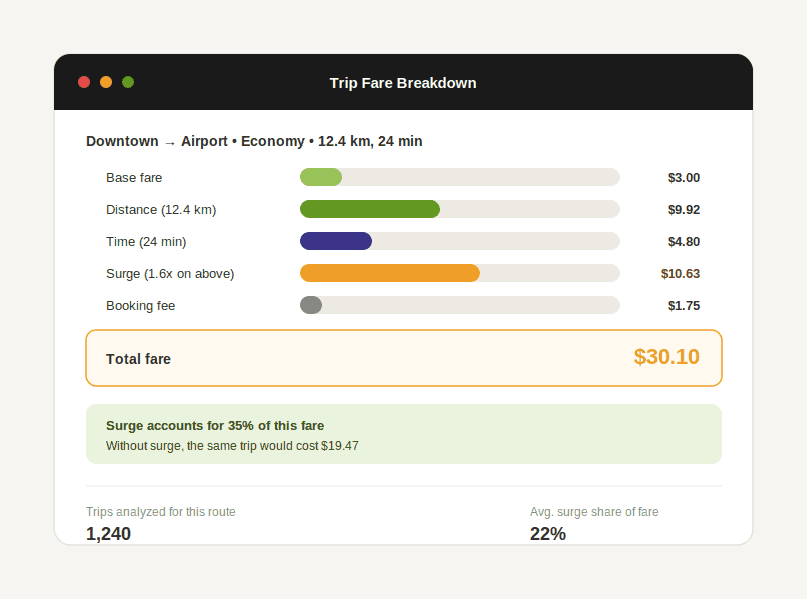Click the purple Time bar
The image size is (807, 599).
point(336,241)
